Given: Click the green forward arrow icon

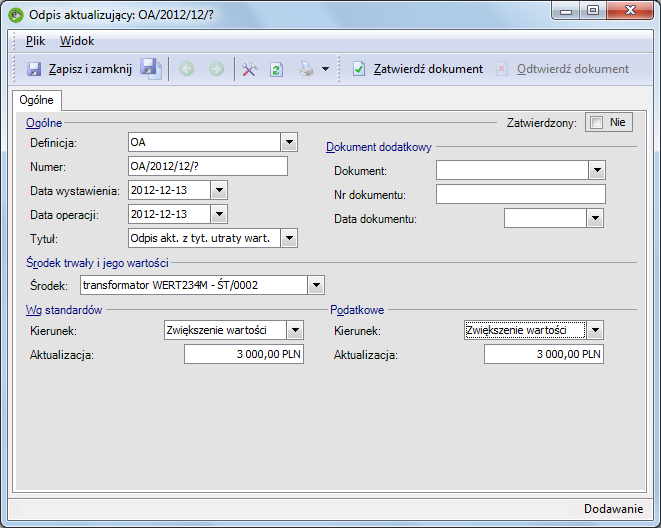Looking at the screenshot, I should (x=216, y=69).
